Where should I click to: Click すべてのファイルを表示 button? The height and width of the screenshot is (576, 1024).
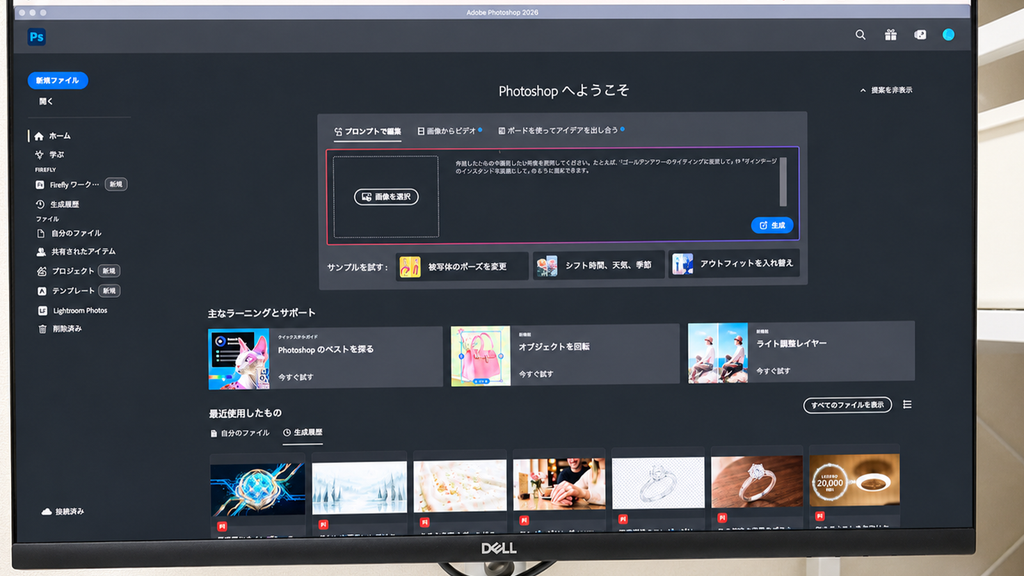(x=847, y=405)
